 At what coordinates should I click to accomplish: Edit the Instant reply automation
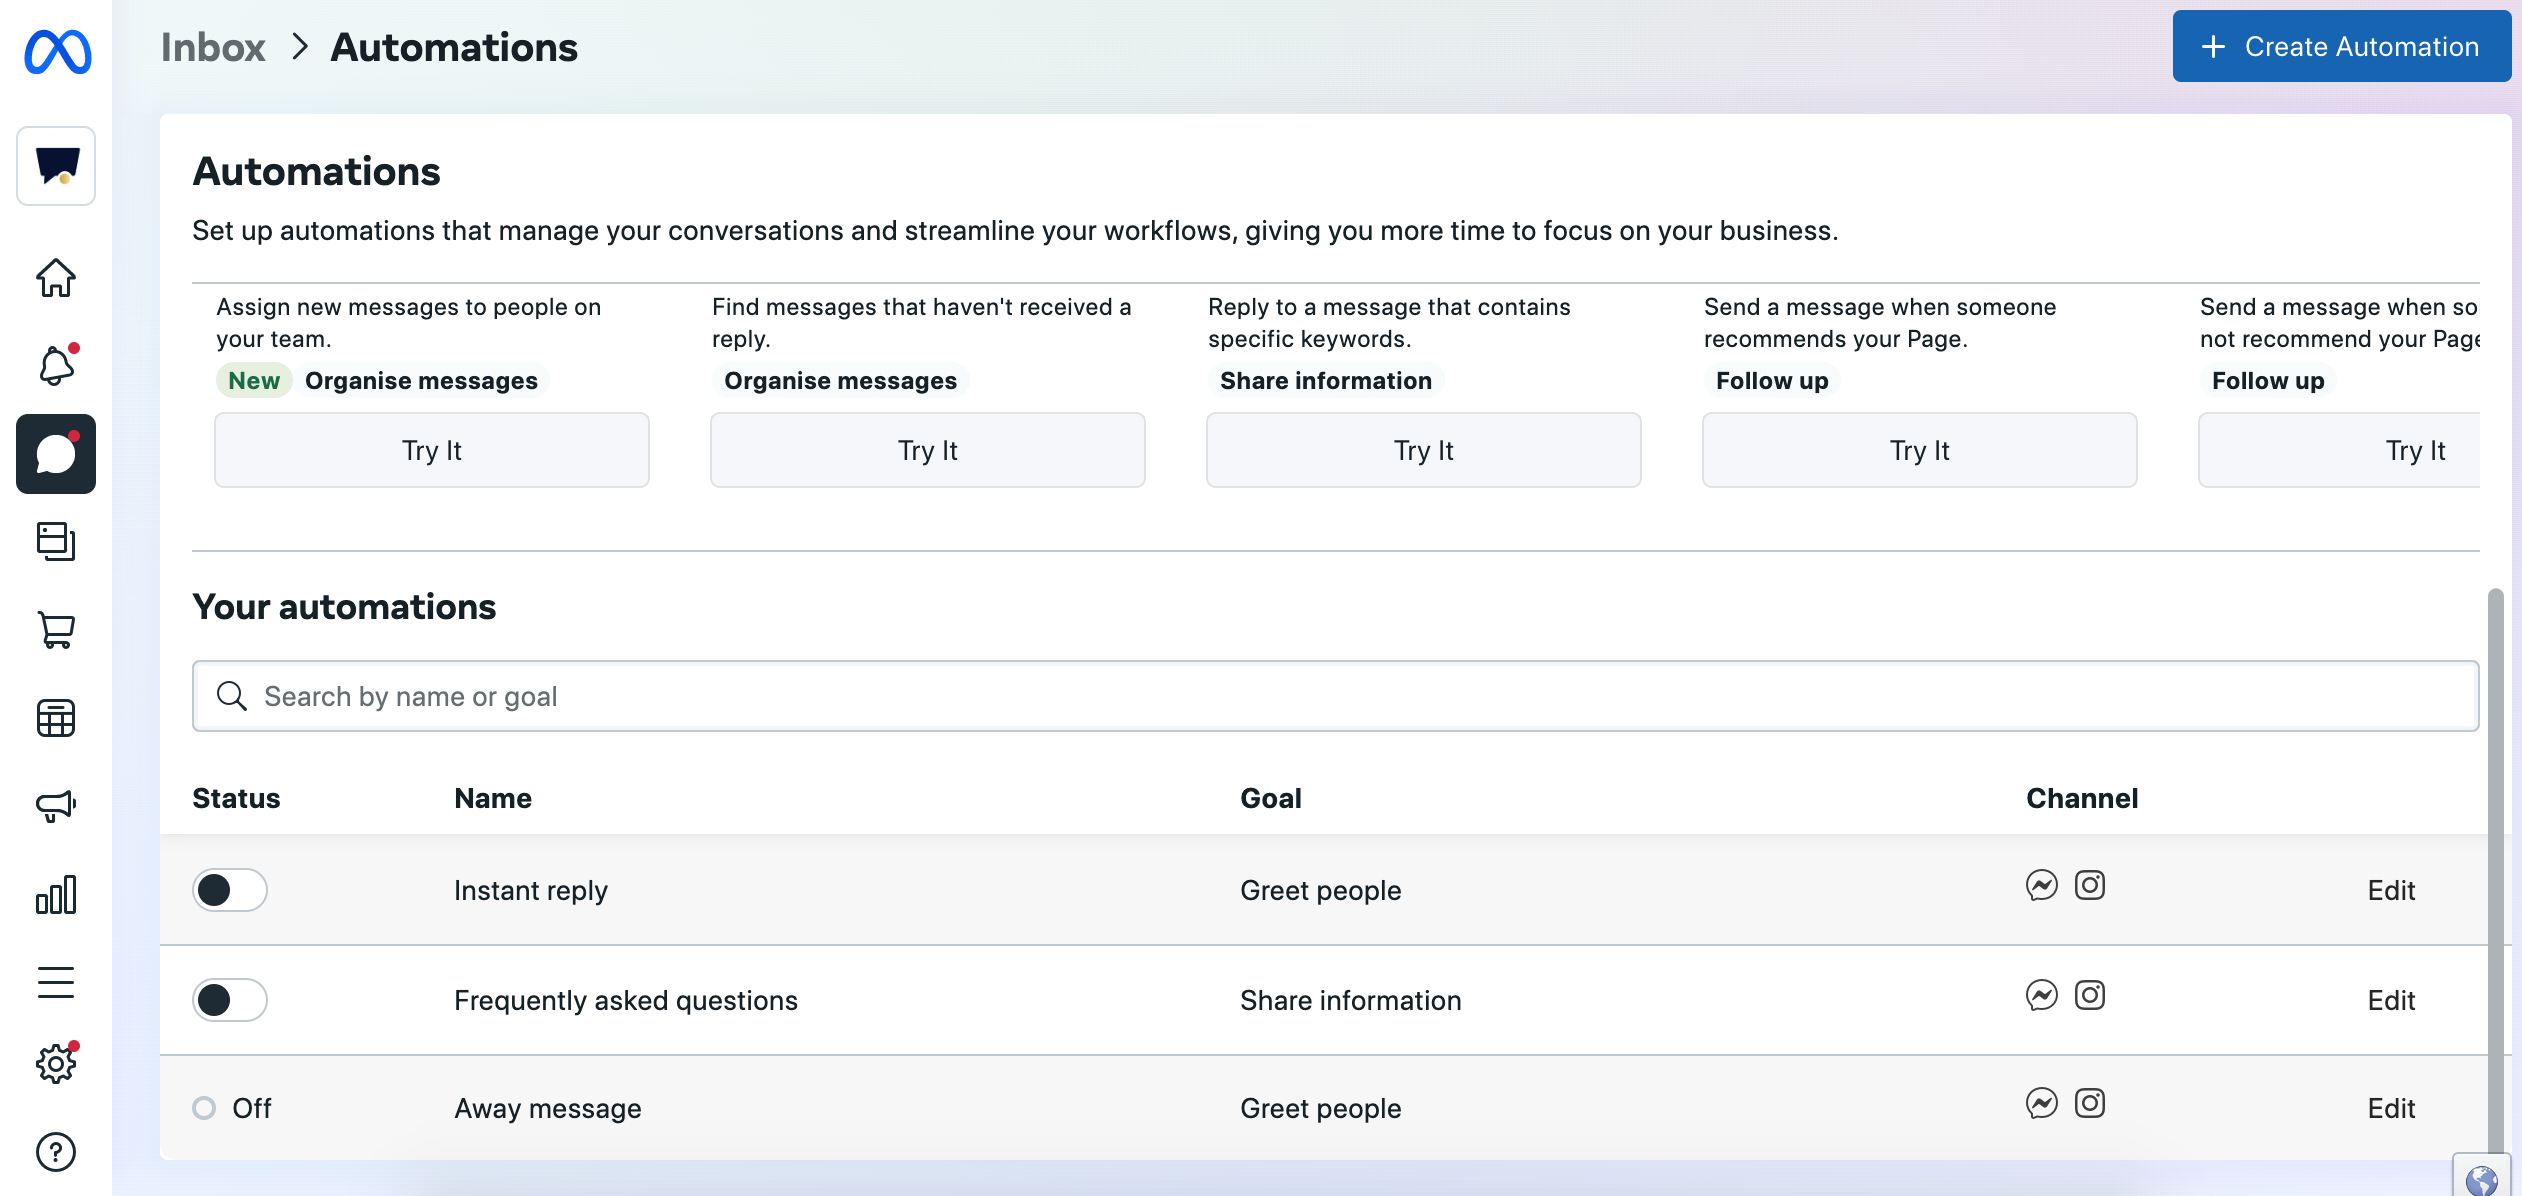(x=2391, y=890)
